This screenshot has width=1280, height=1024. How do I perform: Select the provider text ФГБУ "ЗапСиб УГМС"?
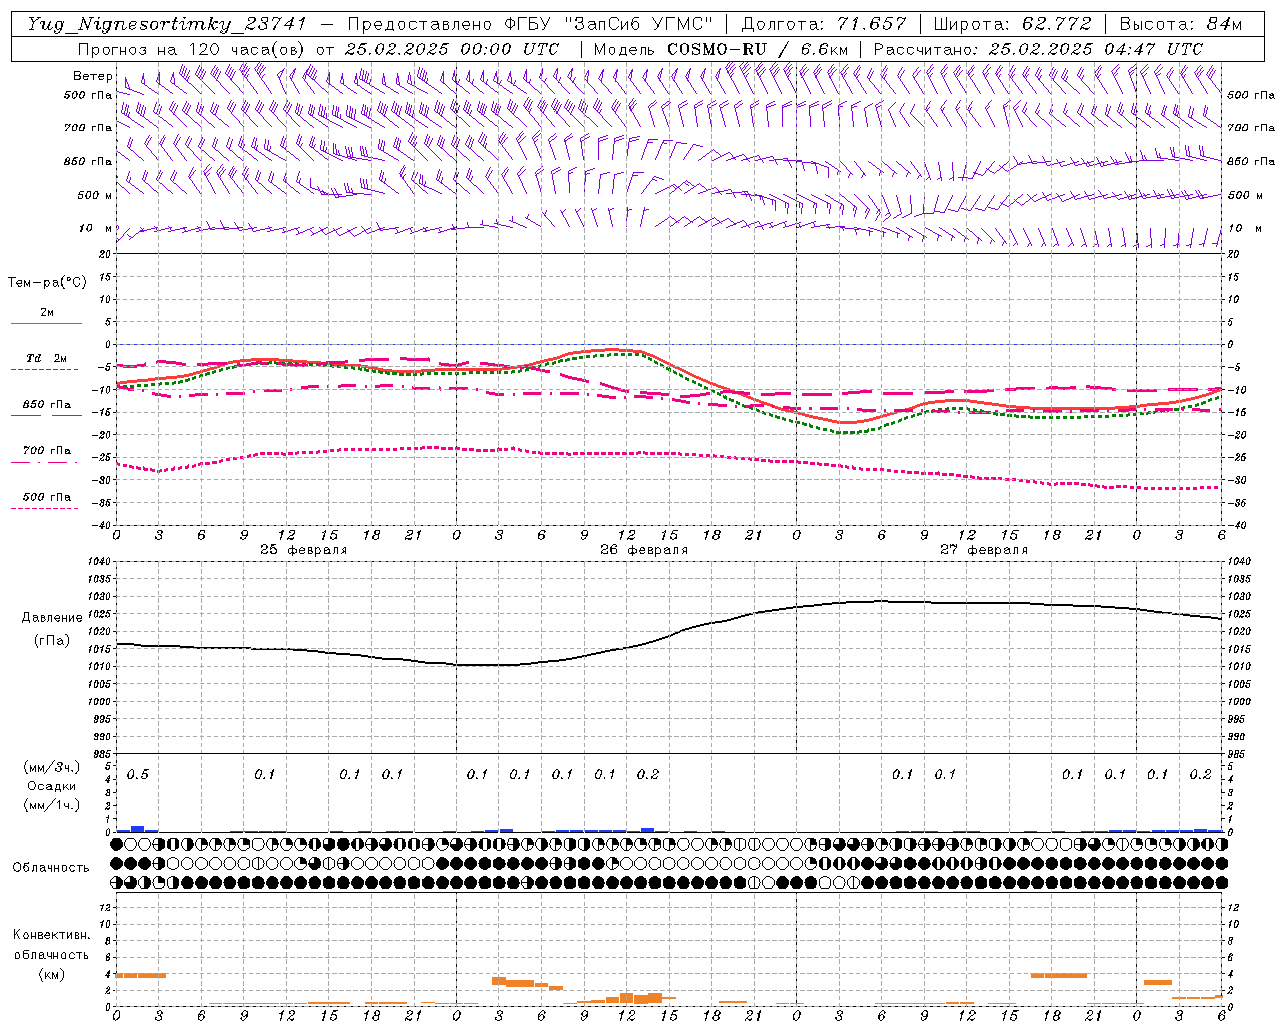[x=606, y=24]
